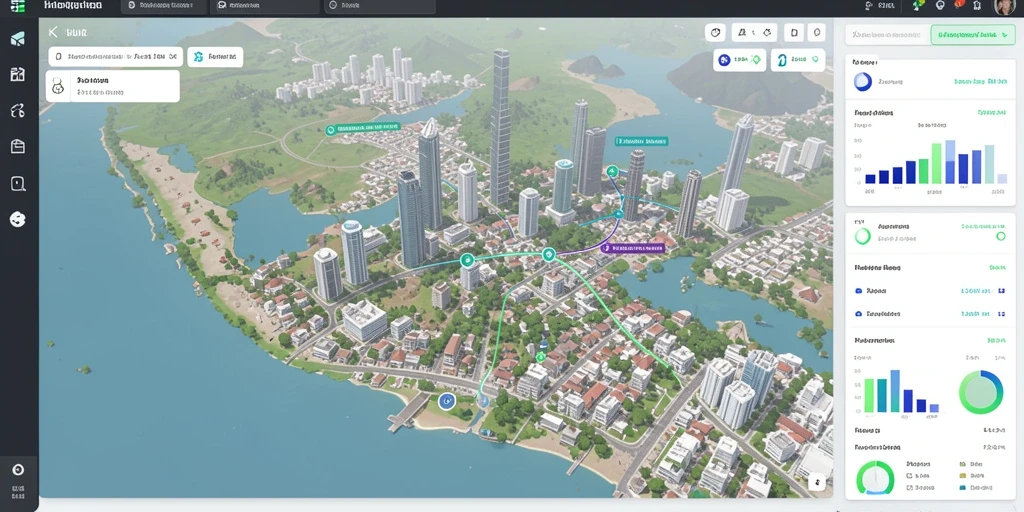The image size is (1024, 512).
Task: Click the green link above lower bar chart
Action: click(997, 340)
